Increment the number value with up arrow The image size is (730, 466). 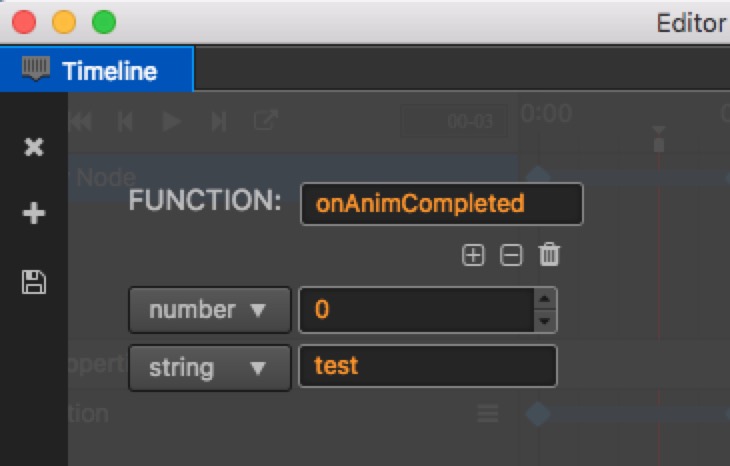coord(545,299)
